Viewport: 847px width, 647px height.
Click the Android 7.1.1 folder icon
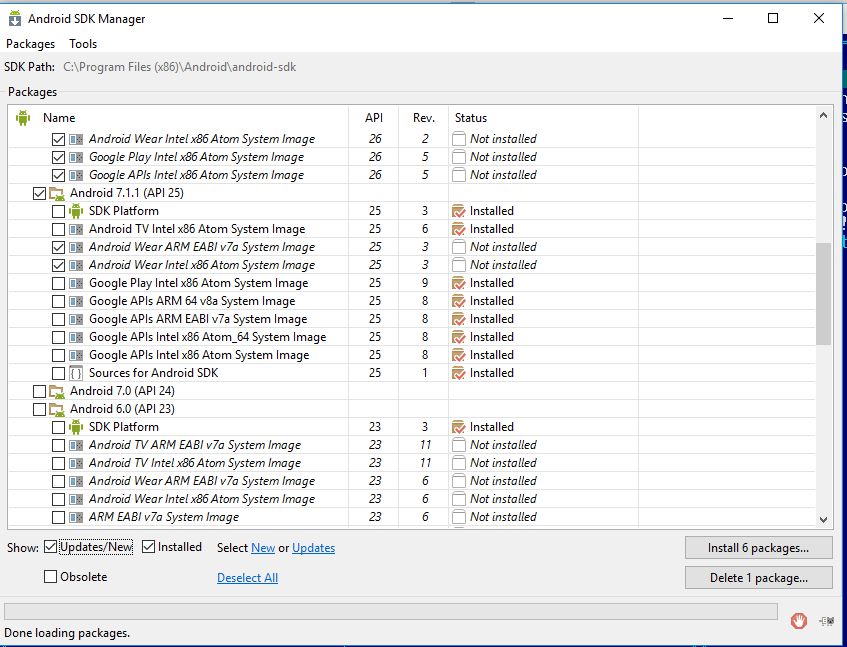tap(57, 193)
